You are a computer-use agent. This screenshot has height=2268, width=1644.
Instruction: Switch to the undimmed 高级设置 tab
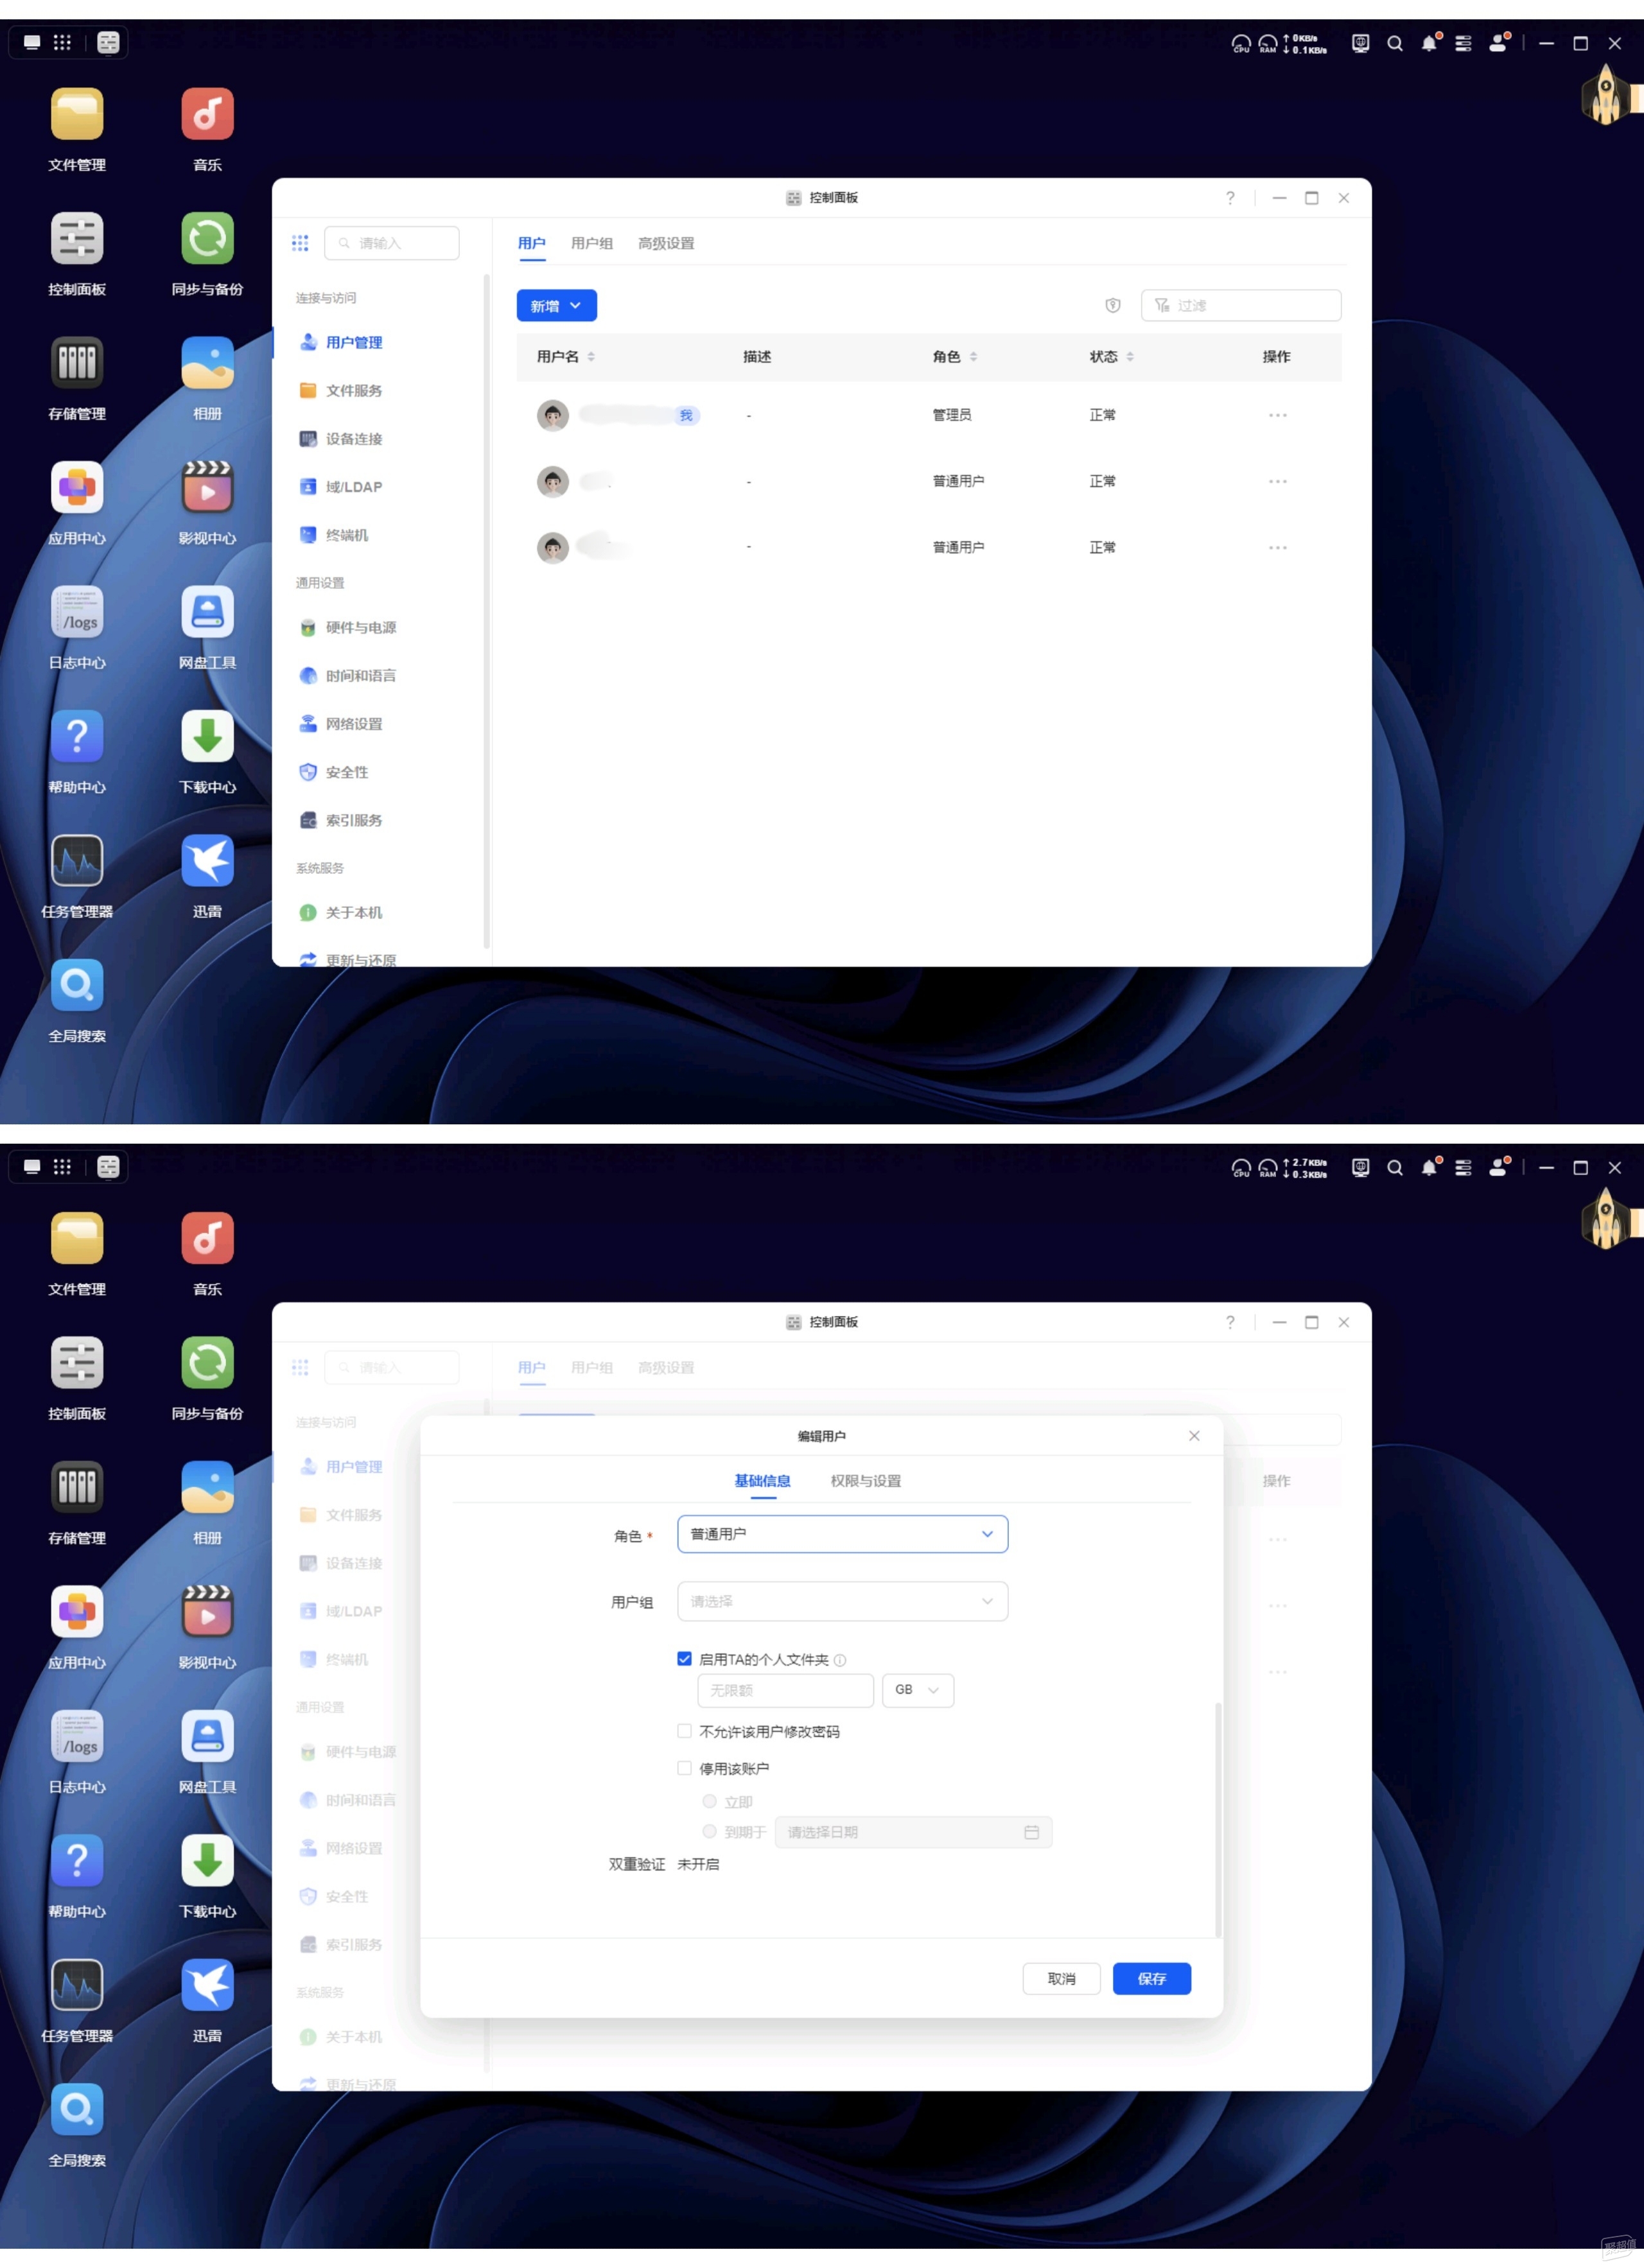[666, 243]
